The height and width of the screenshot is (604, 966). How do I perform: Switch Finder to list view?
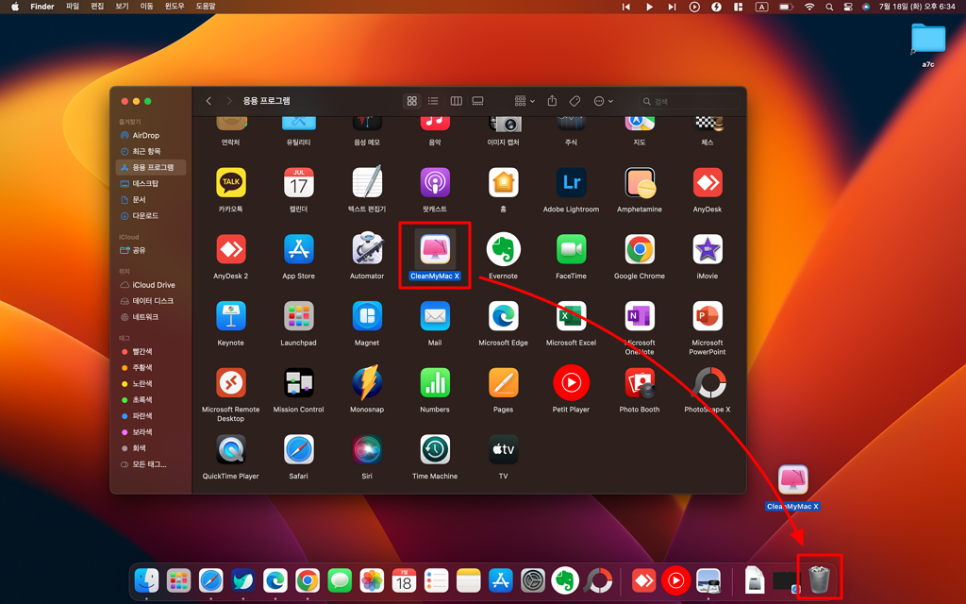433,101
